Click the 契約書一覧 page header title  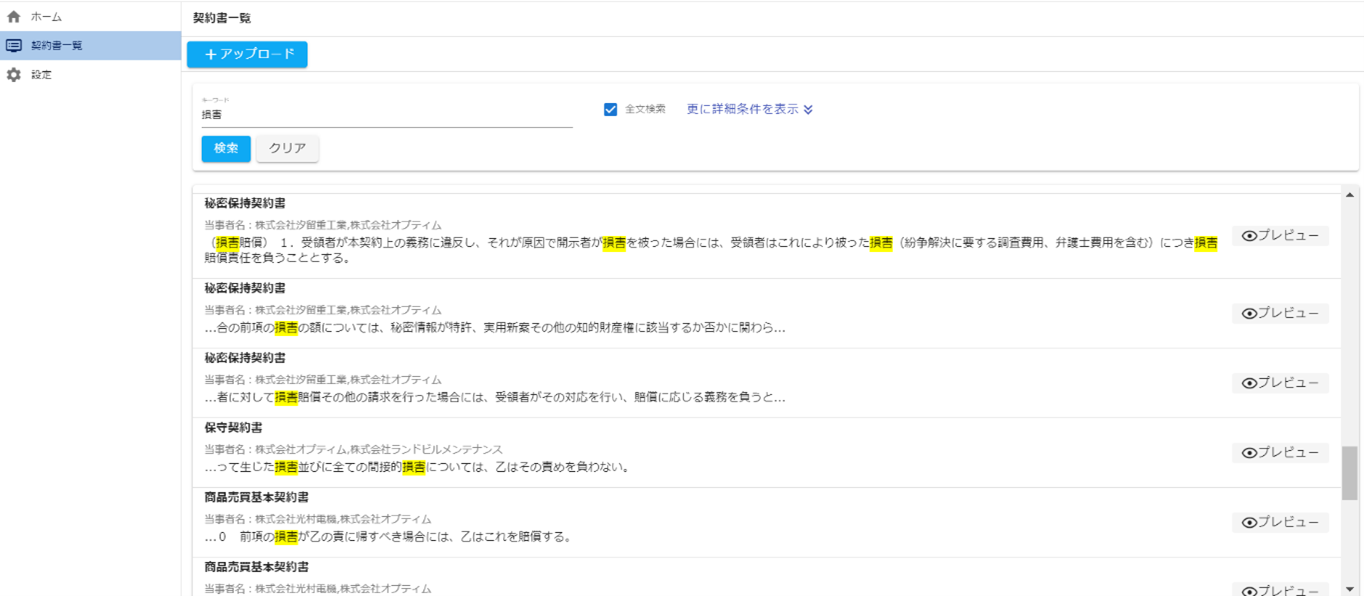(x=222, y=18)
